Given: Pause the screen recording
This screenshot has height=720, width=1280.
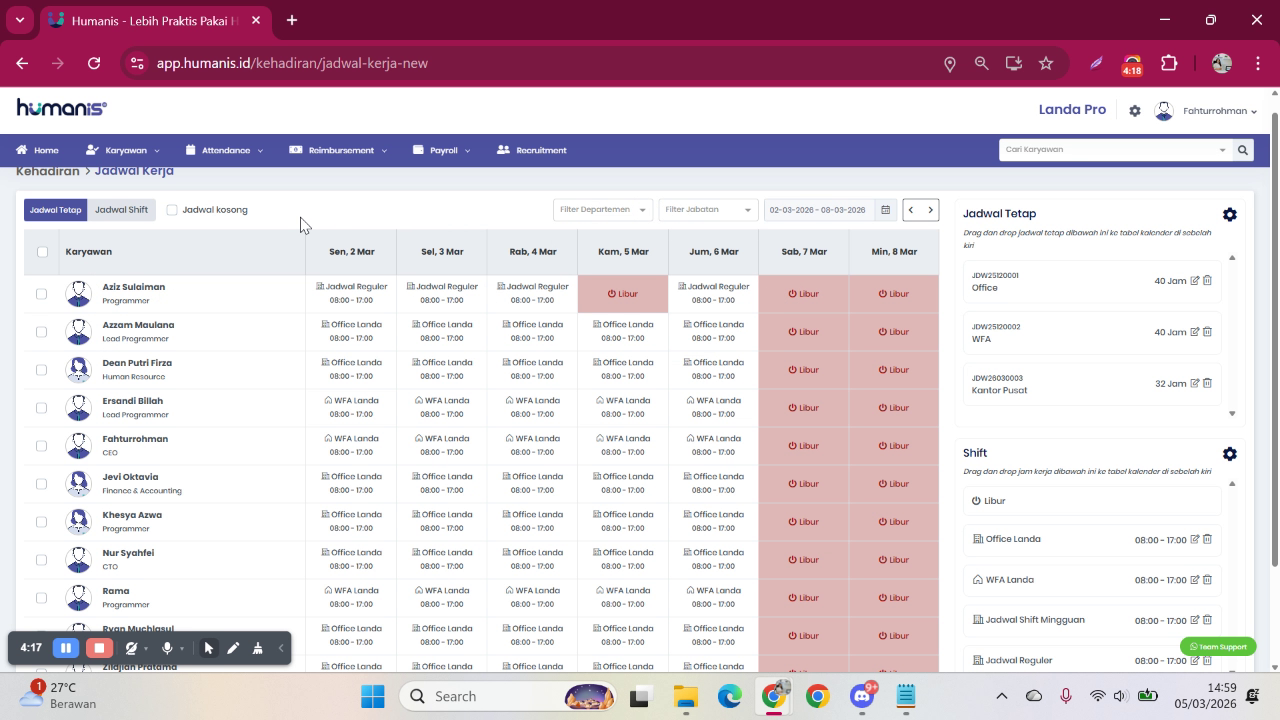Looking at the screenshot, I should coord(66,648).
